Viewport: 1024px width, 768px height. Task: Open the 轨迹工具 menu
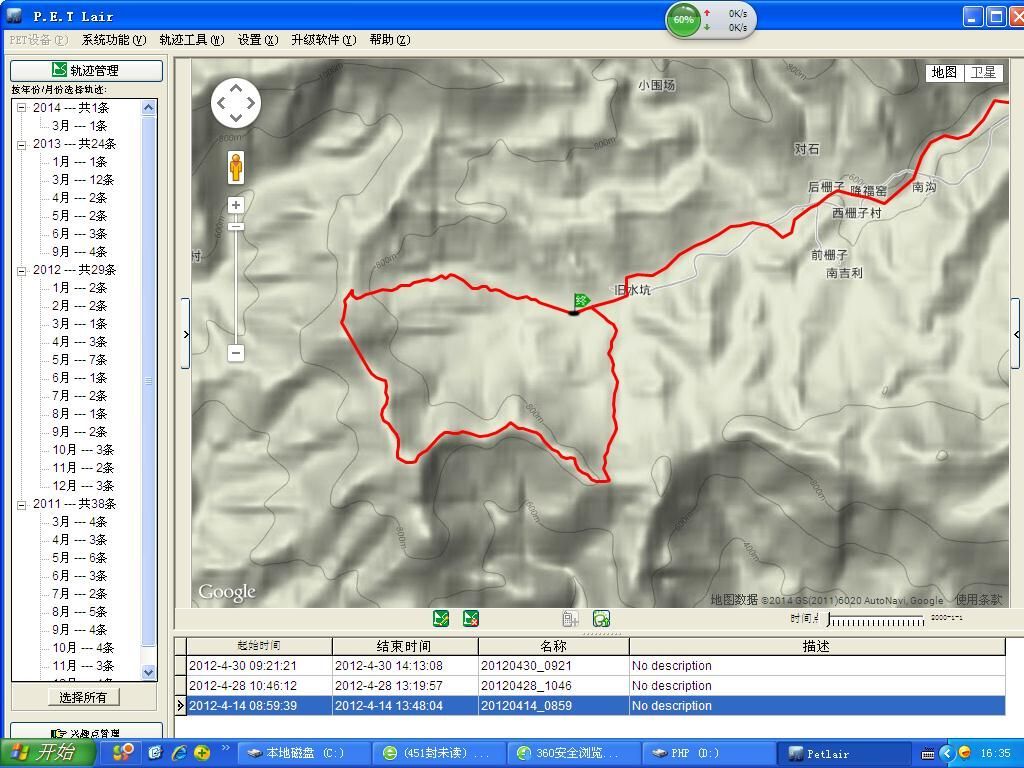(x=191, y=40)
